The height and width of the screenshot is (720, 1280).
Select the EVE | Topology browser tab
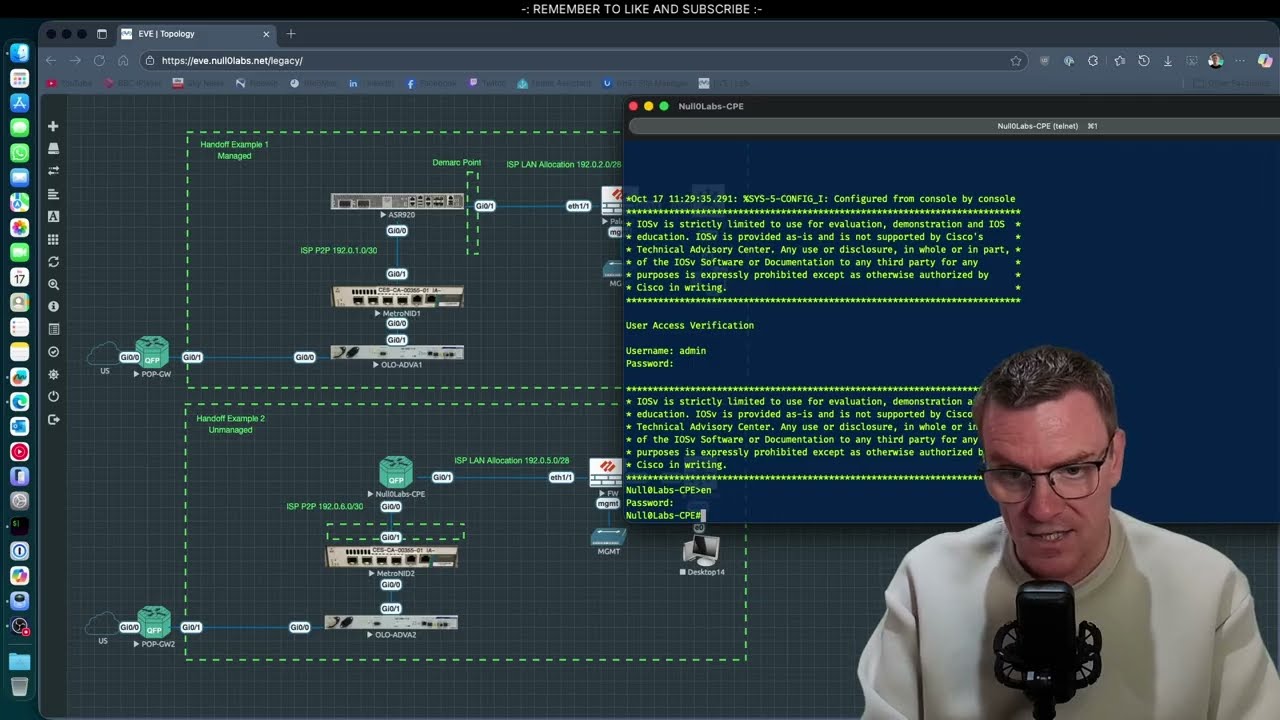pos(195,34)
